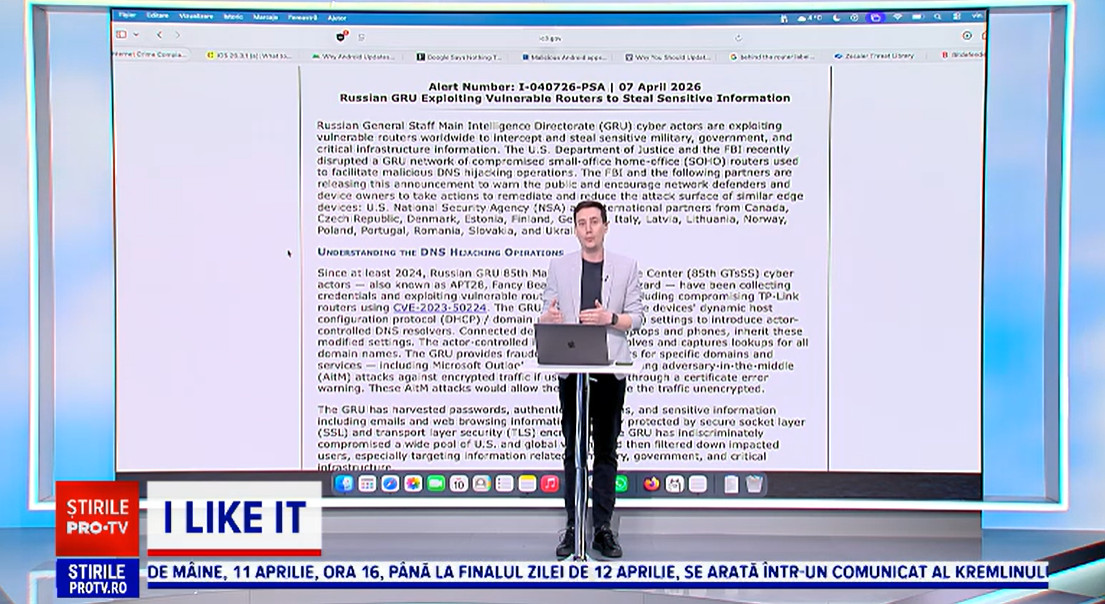The image size is (1105, 604).
Task: Open Launchpad from the dock
Action: [x=367, y=484]
